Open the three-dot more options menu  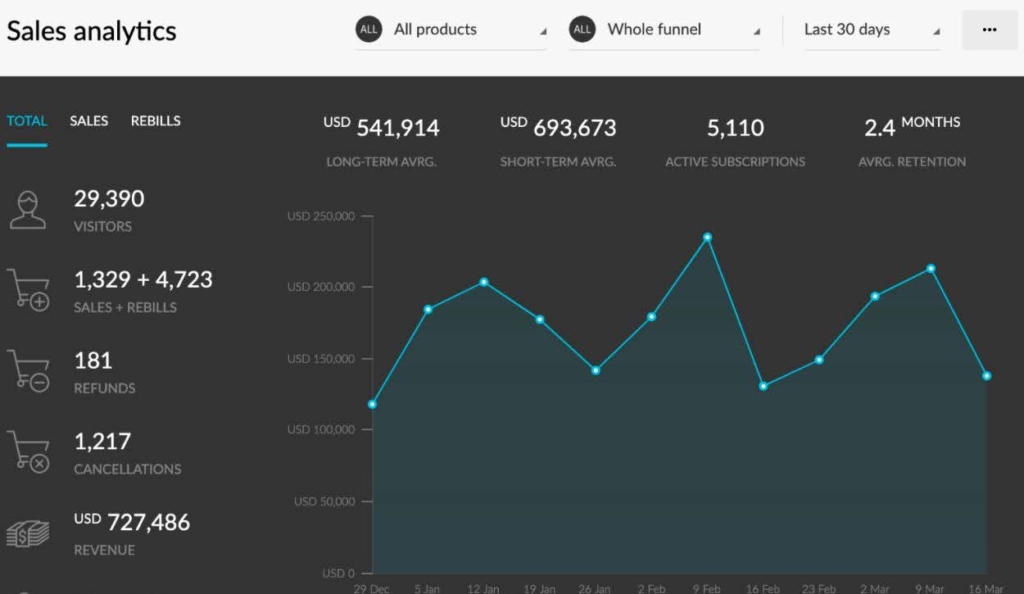[x=989, y=30]
